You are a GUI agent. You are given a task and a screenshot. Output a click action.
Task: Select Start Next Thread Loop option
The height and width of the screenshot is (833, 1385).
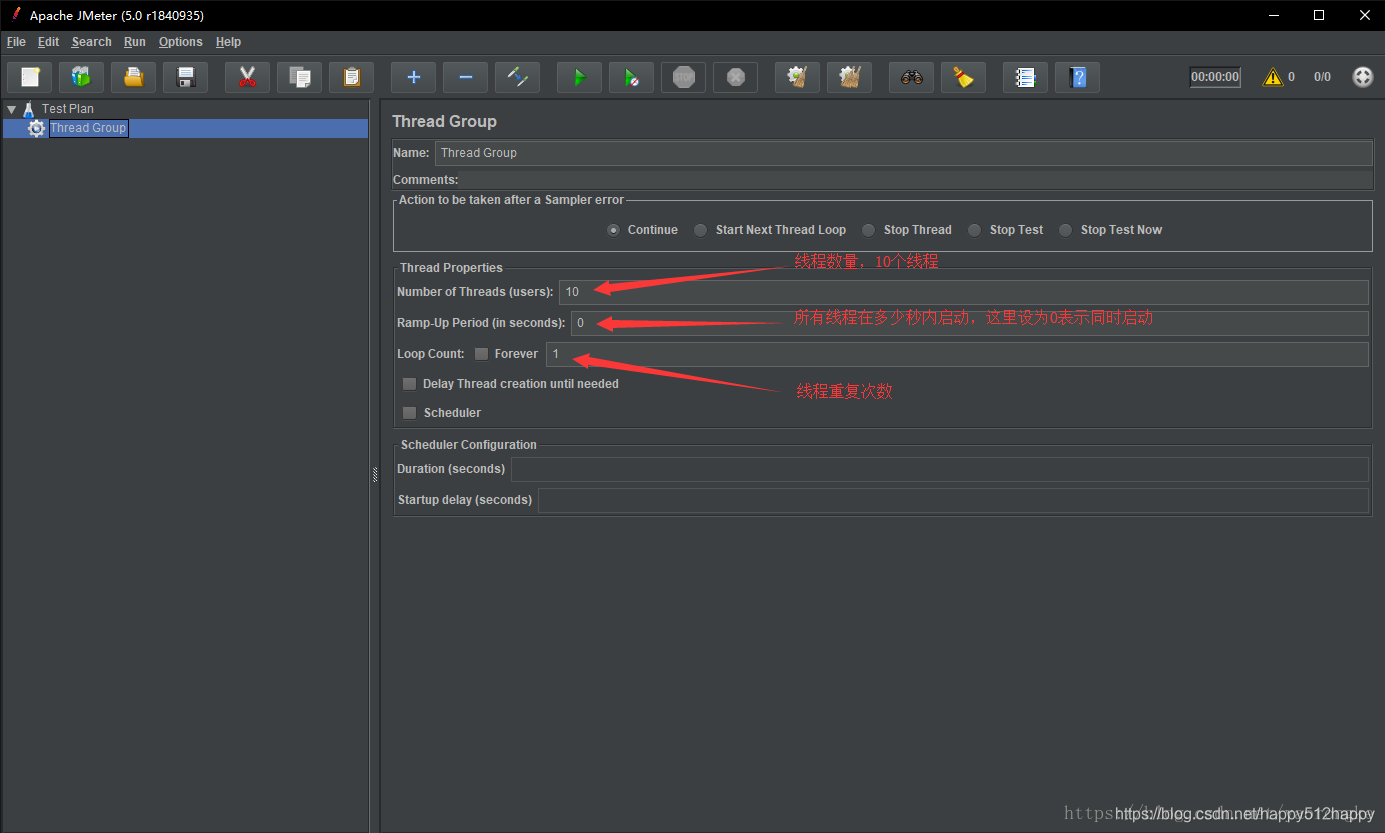(x=701, y=230)
